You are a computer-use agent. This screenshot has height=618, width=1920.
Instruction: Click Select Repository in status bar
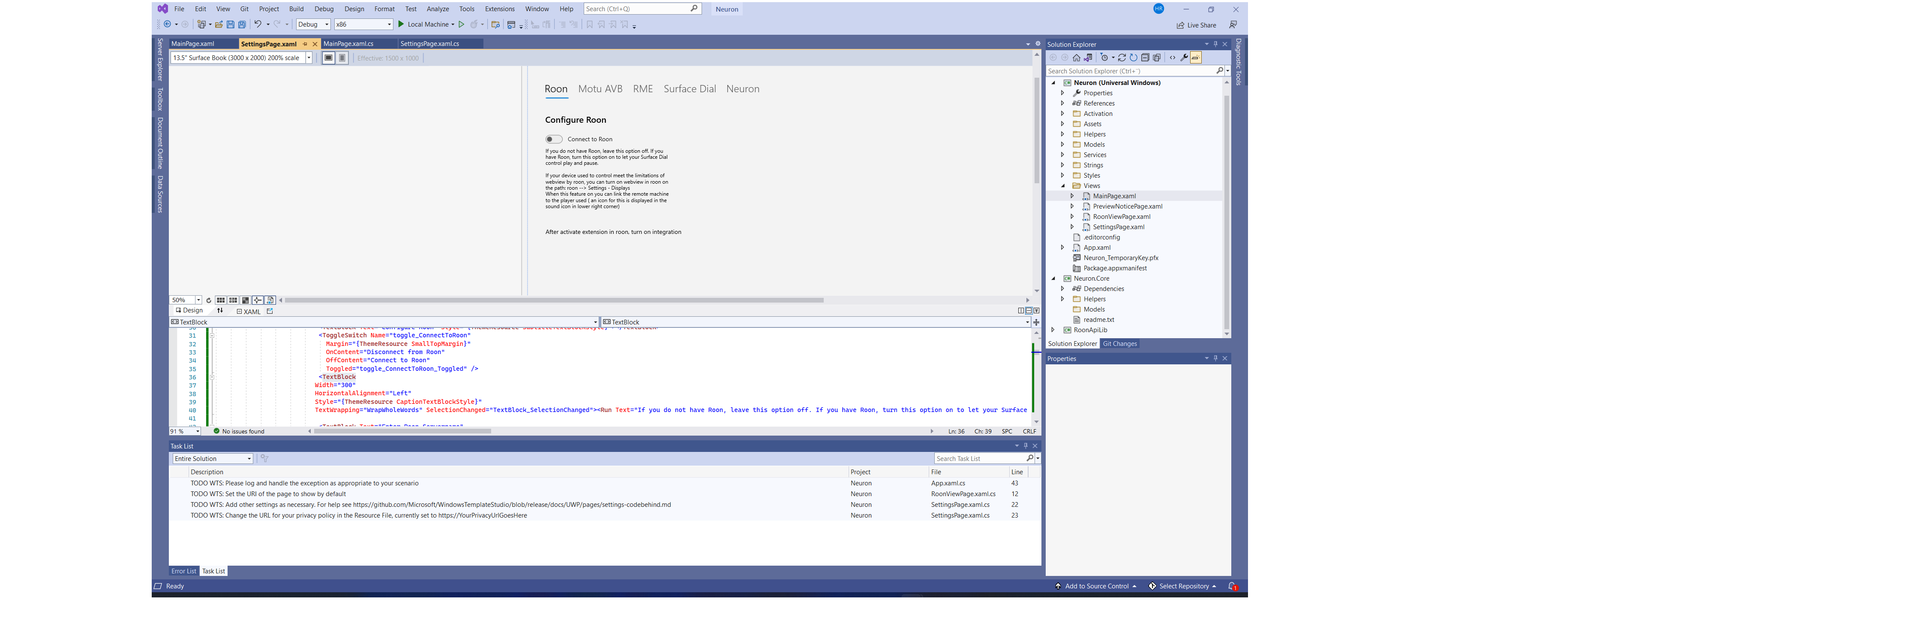click(x=1183, y=586)
